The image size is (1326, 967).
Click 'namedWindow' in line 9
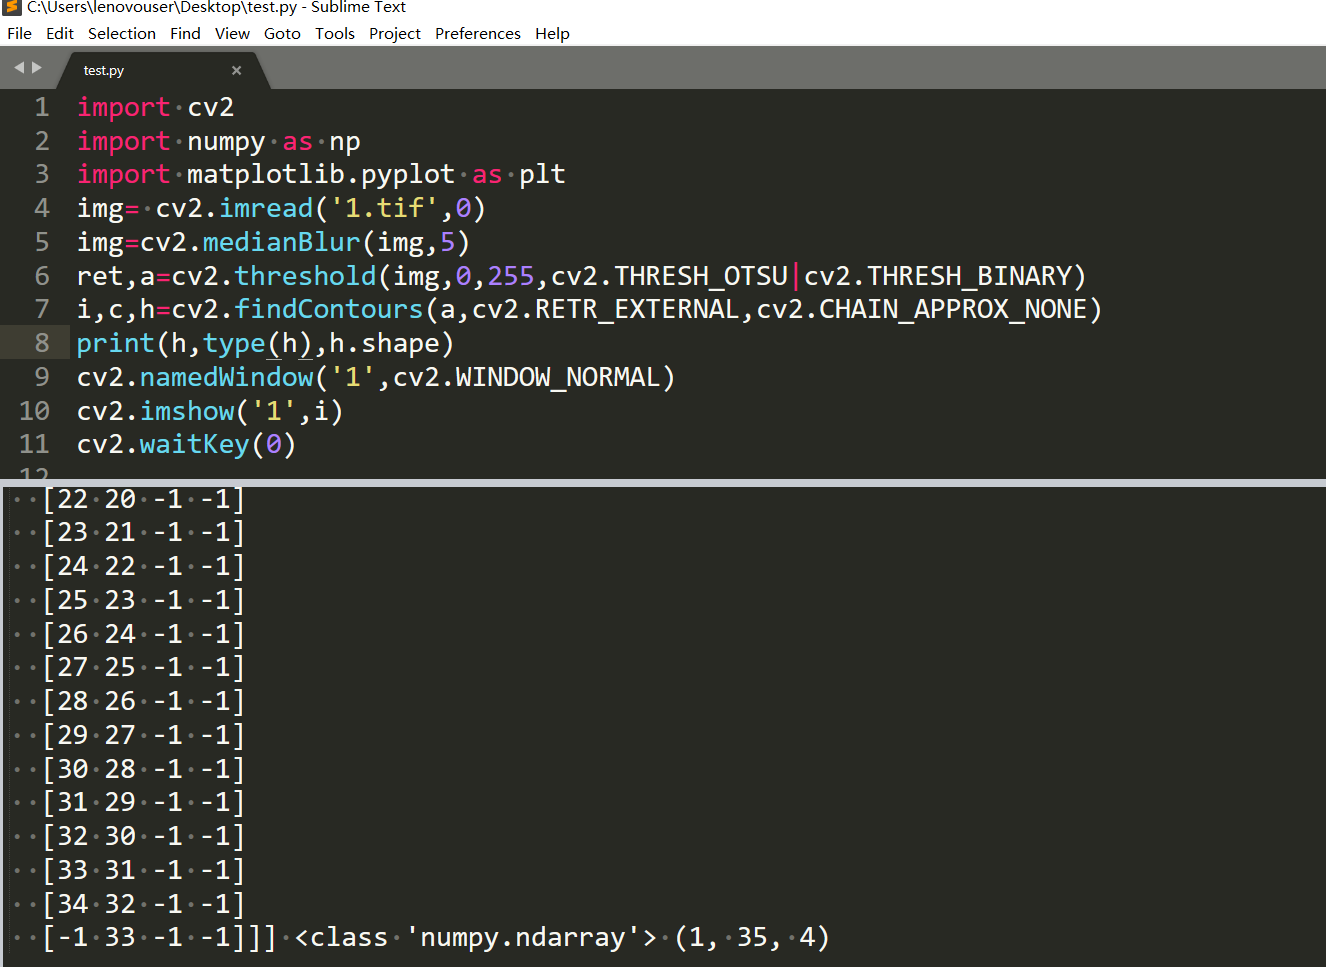[x=227, y=377]
